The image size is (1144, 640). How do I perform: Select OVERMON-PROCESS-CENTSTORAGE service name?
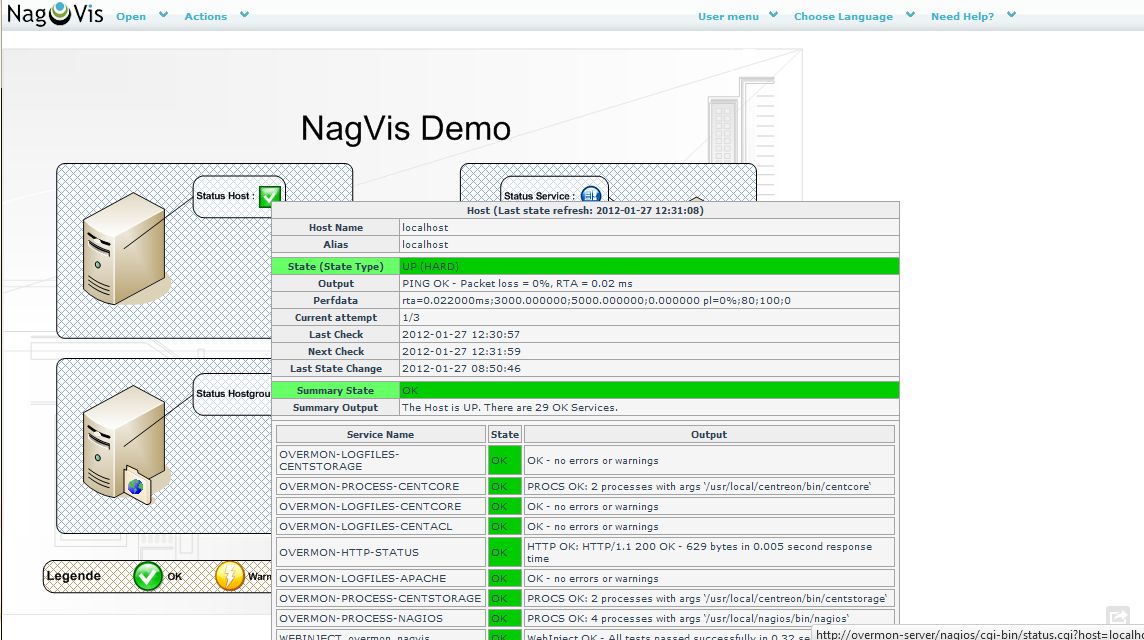380,598
